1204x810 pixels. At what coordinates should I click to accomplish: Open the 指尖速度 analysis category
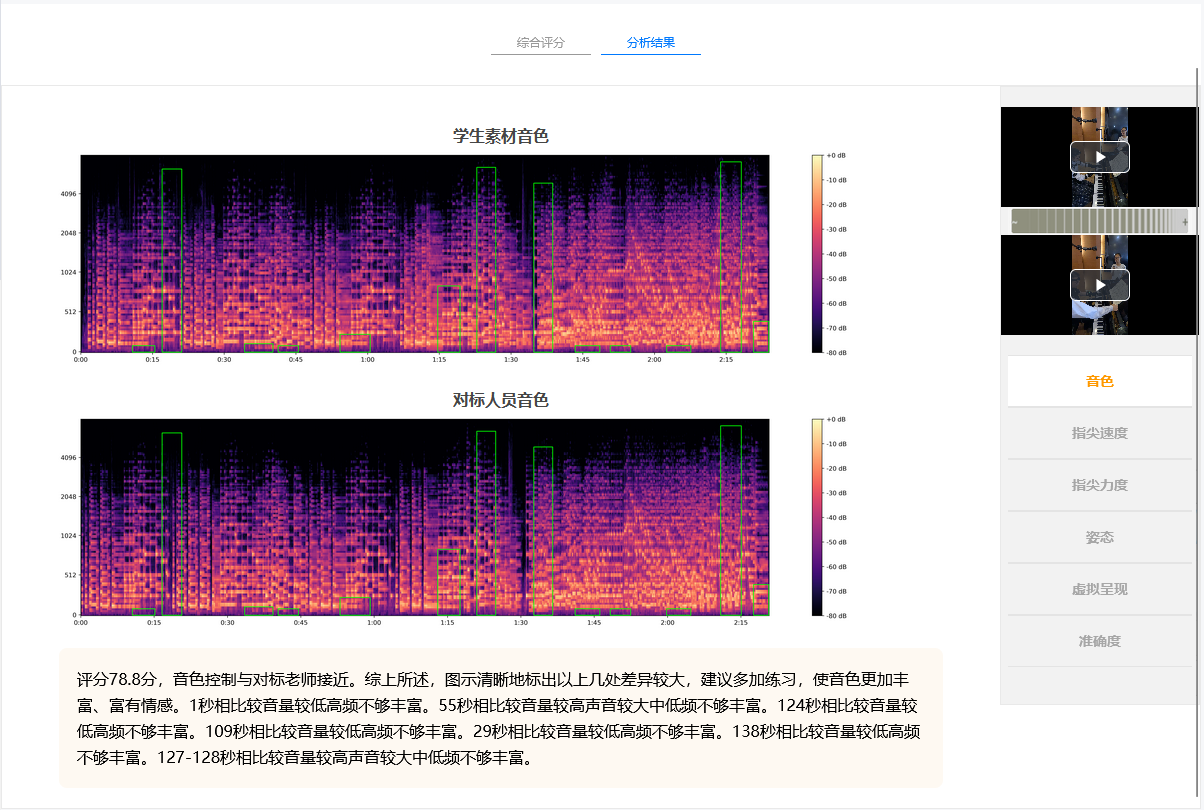(1099, 433)
